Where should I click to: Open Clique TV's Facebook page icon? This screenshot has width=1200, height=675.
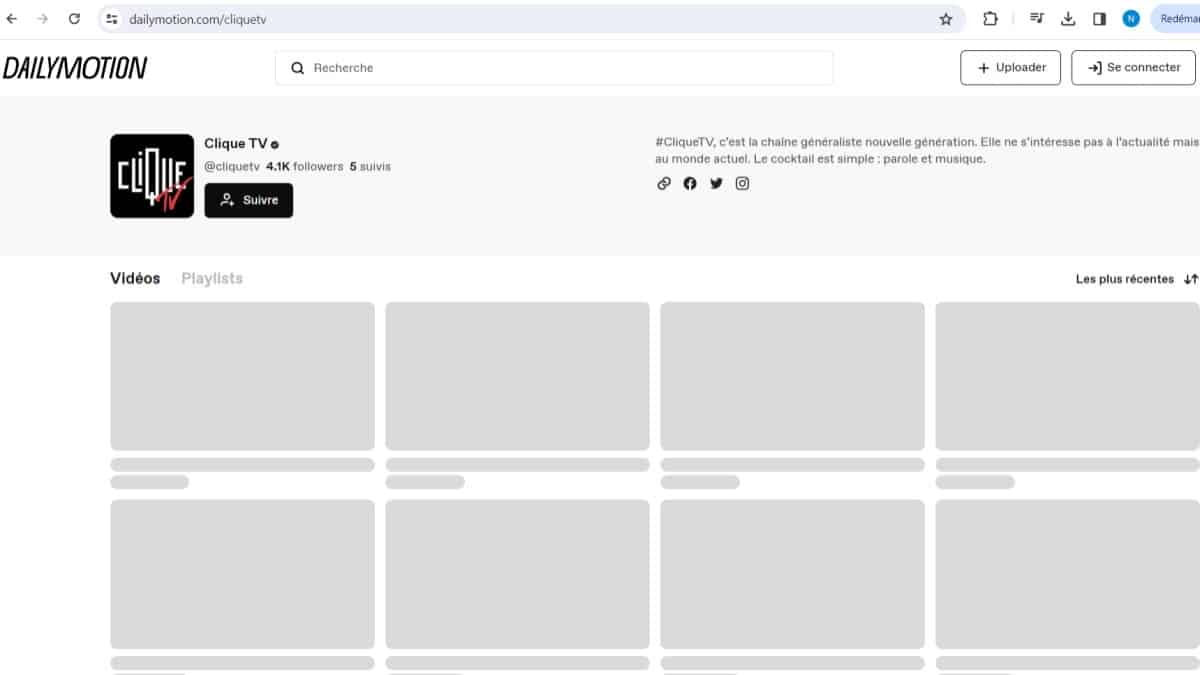(x=690, y=183)
